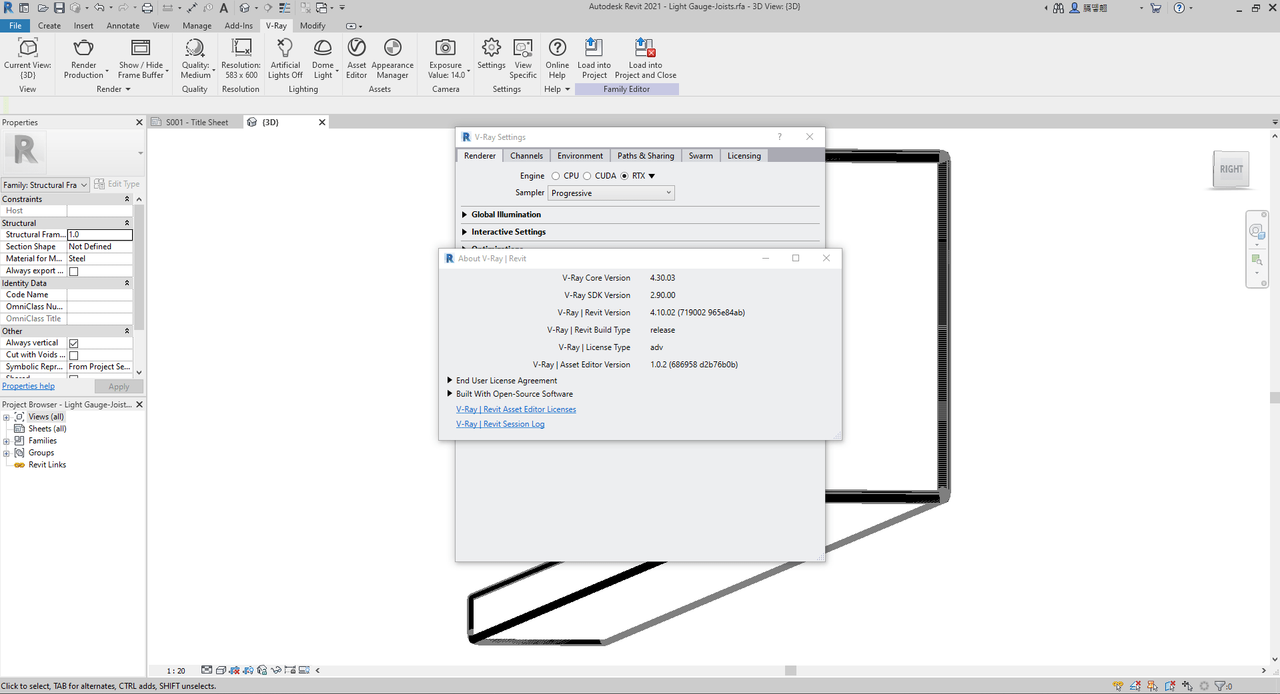Screen dimensions: 1280x694
Task: Click the Exposure Value camera icon
Action: click(446, 47)
